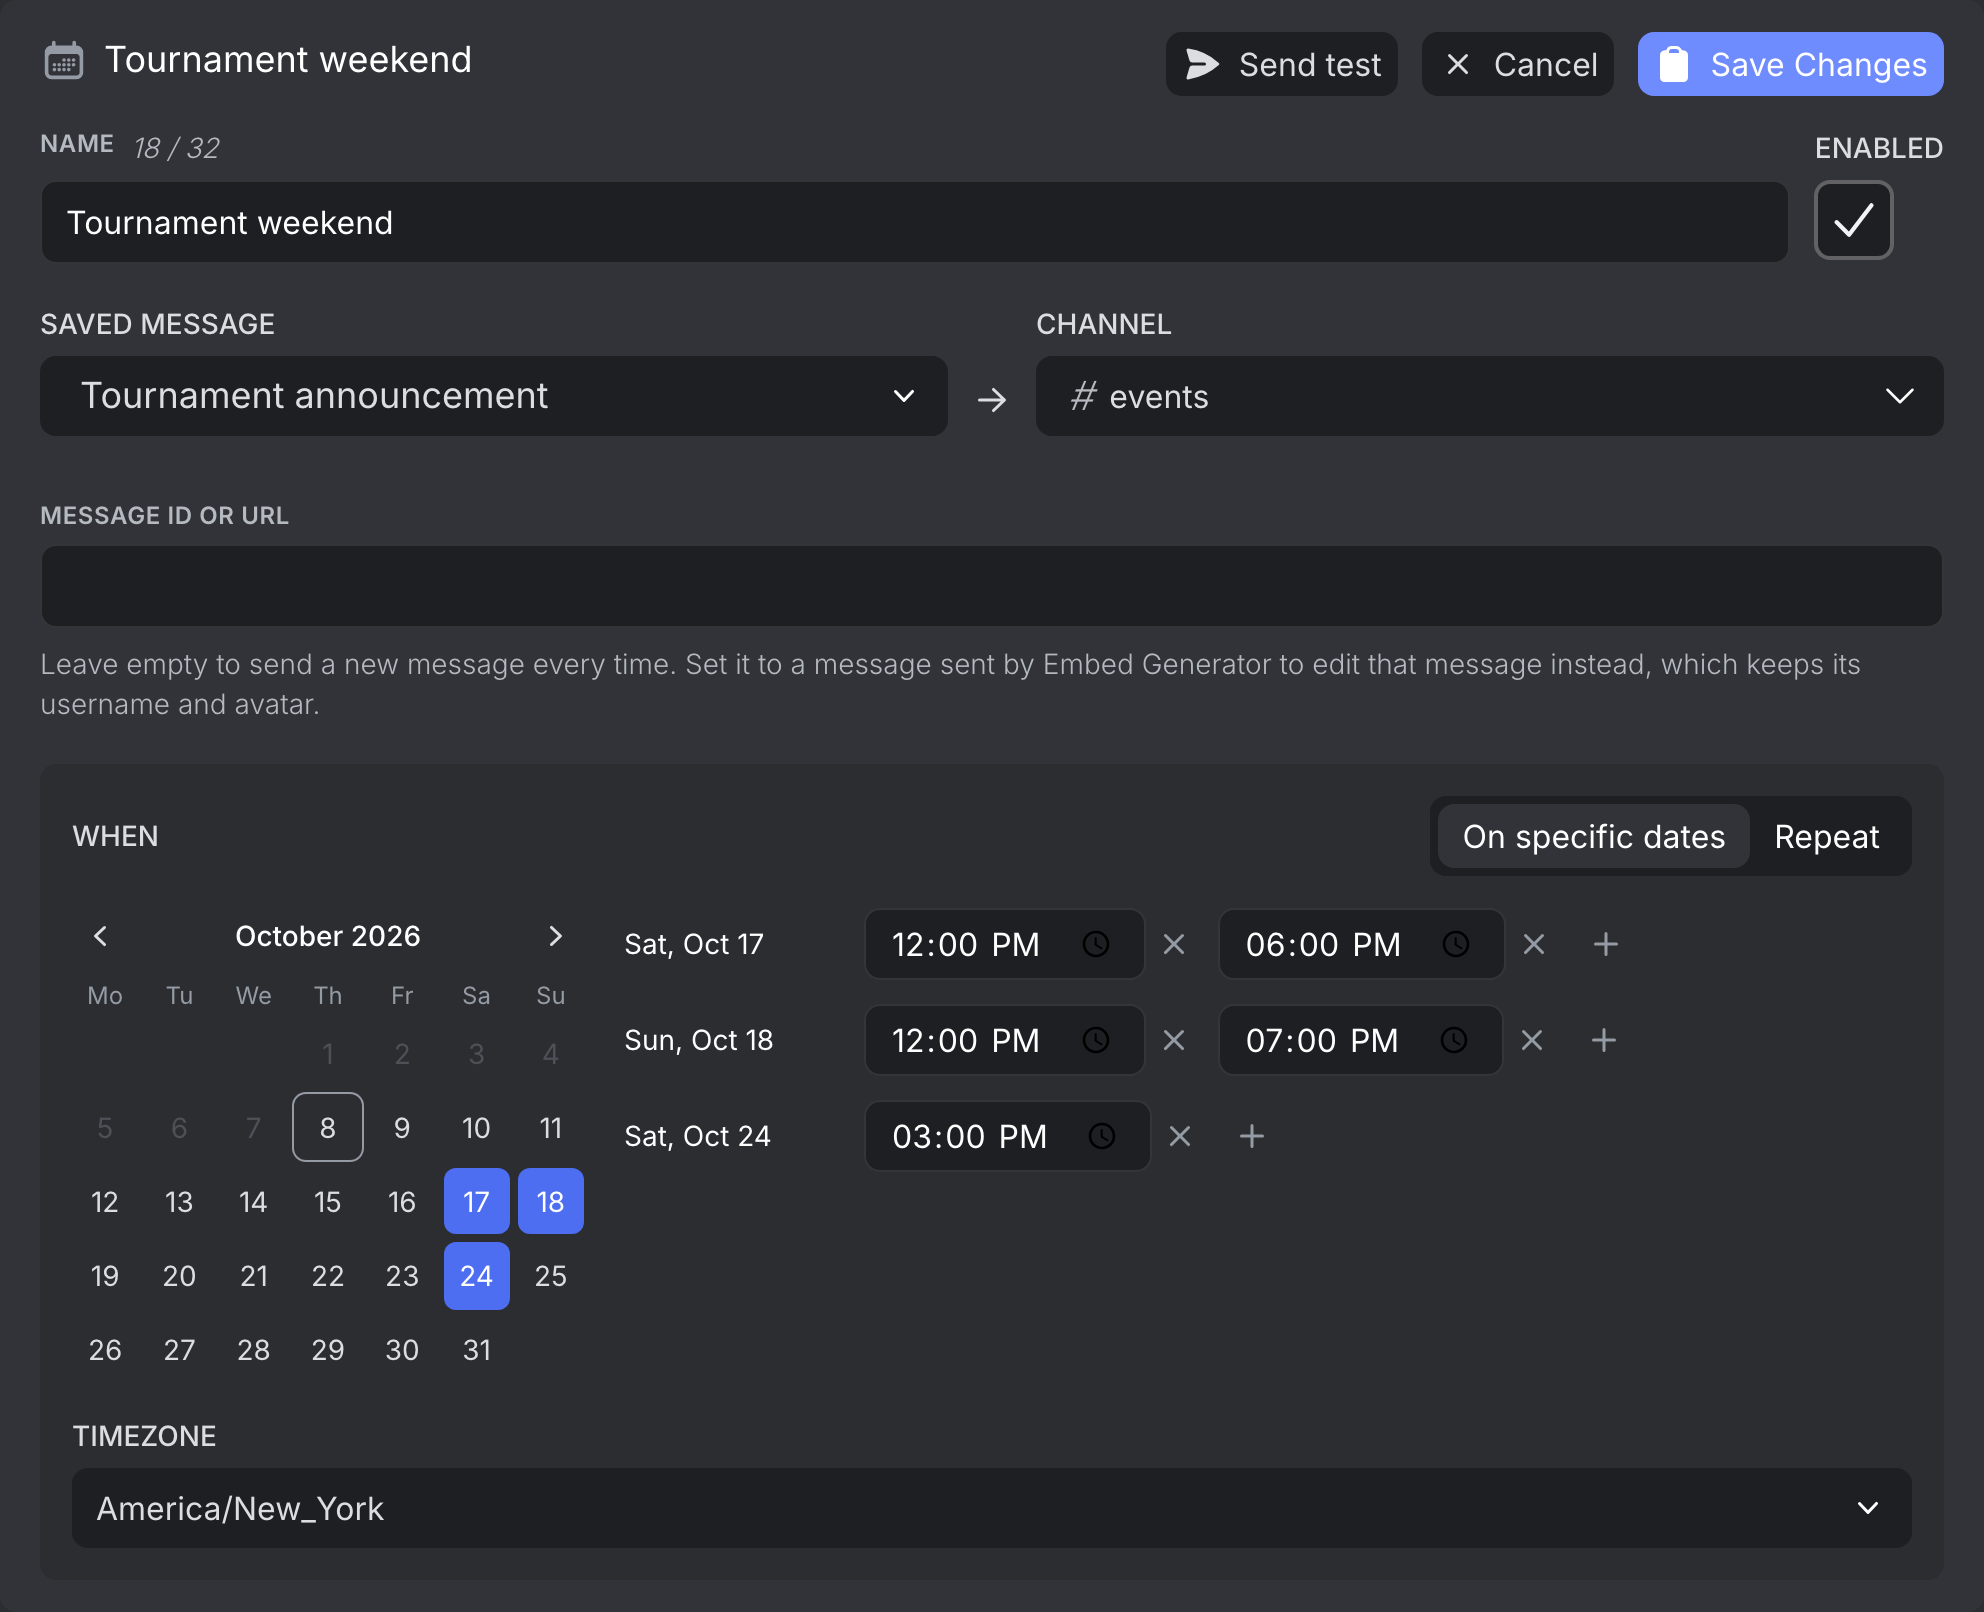
Task: Click October 2026 month label
Action: (x=327, y=936)
